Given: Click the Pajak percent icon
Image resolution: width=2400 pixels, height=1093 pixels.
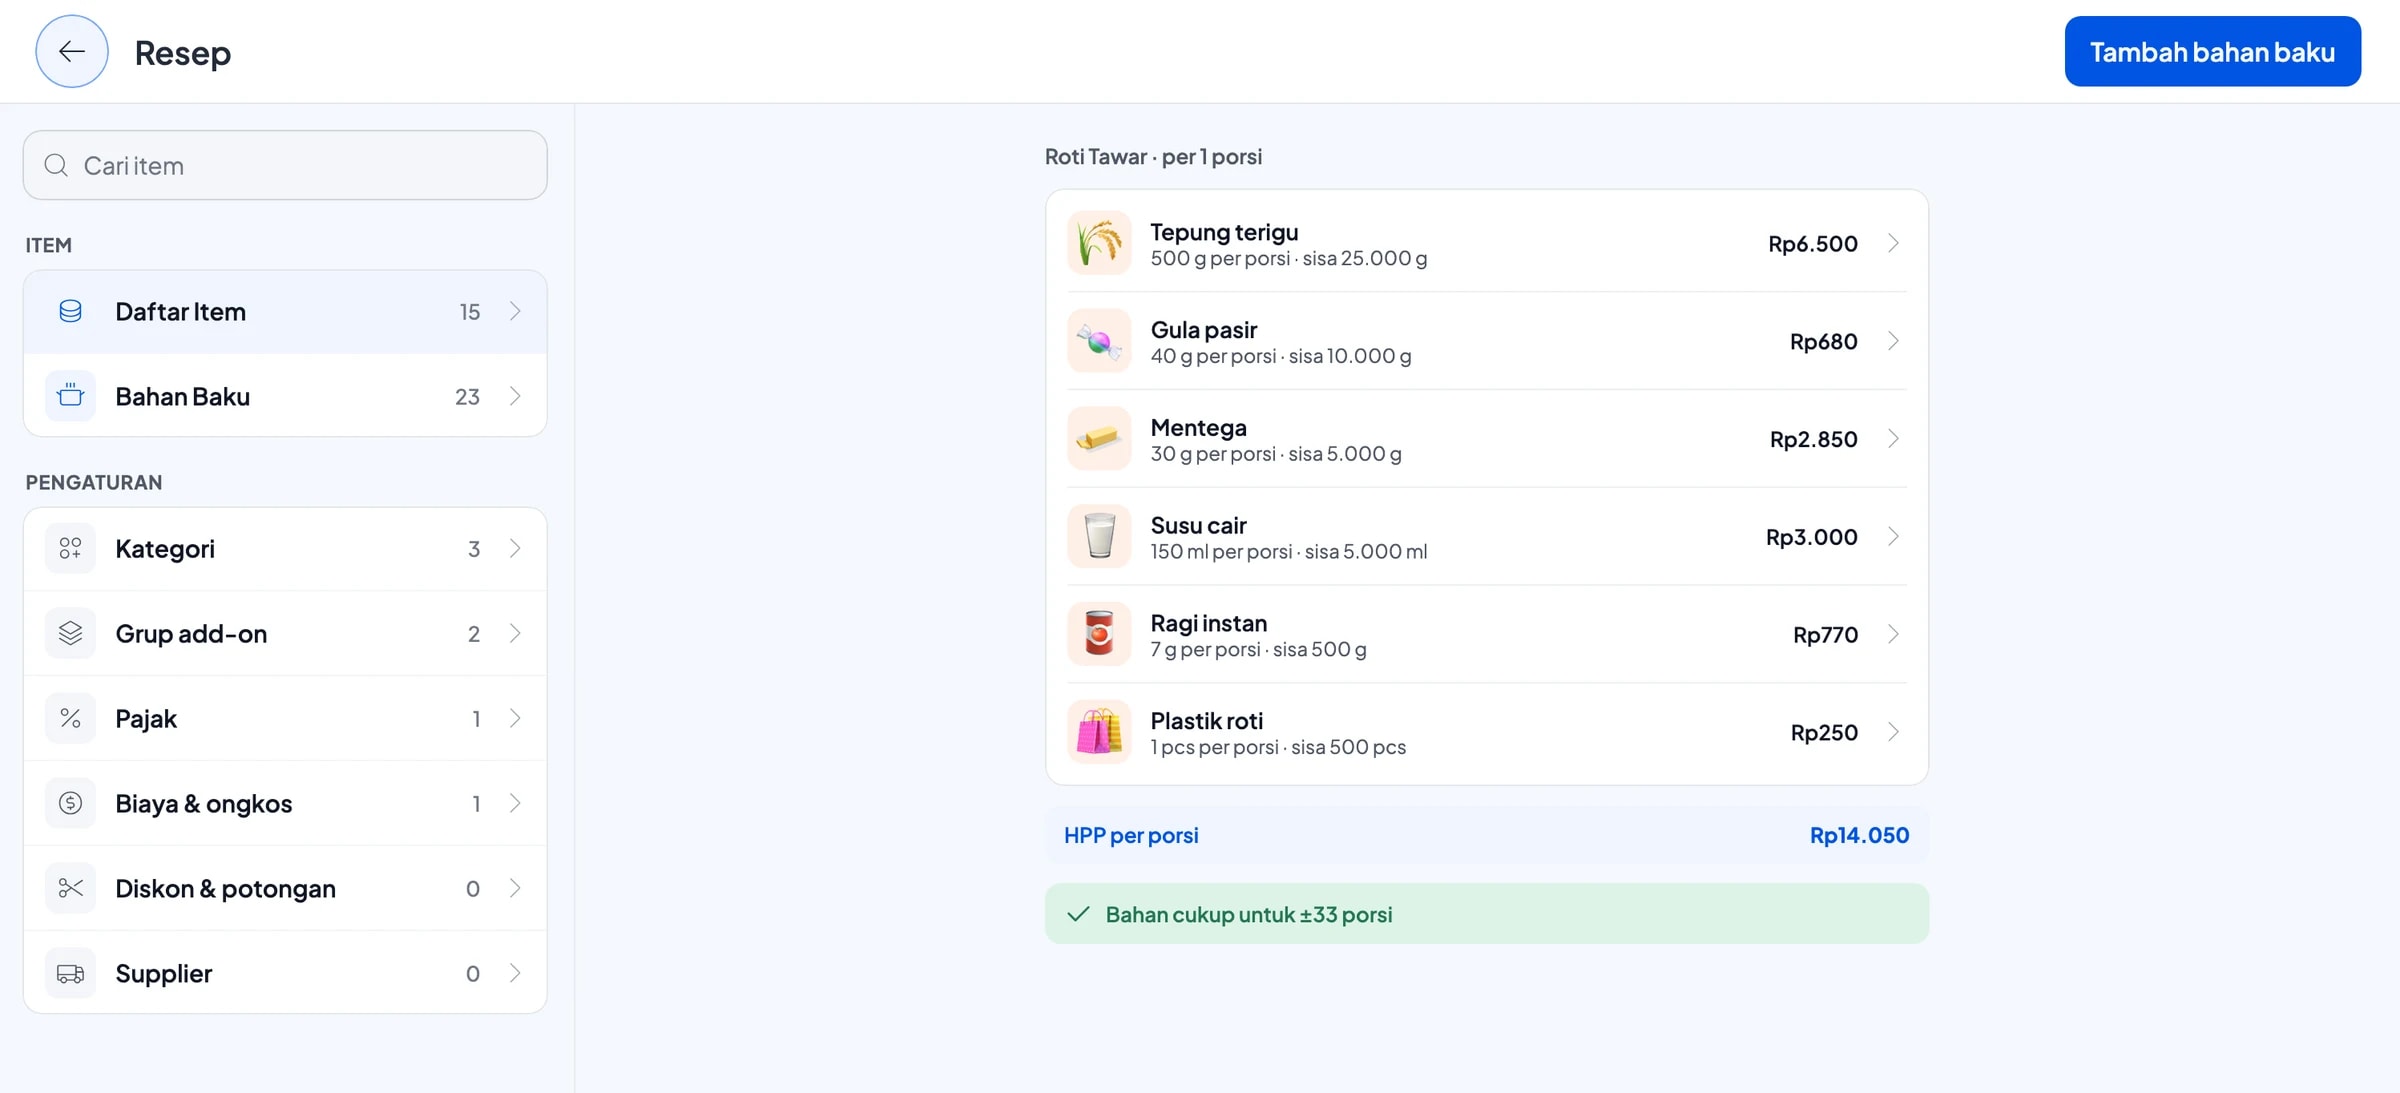Looking at the screenshot, I should pos(70,718).
